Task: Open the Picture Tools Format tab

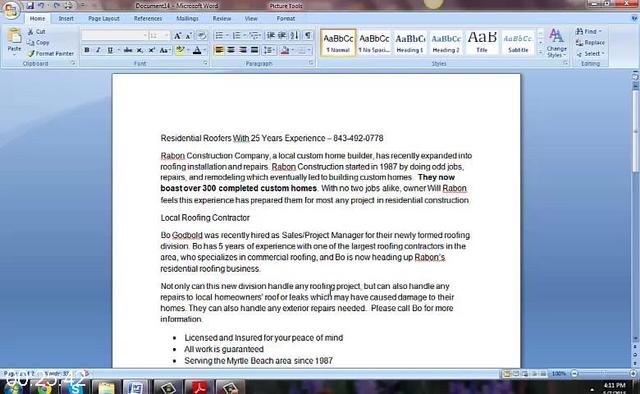Action: click(286, 18)
